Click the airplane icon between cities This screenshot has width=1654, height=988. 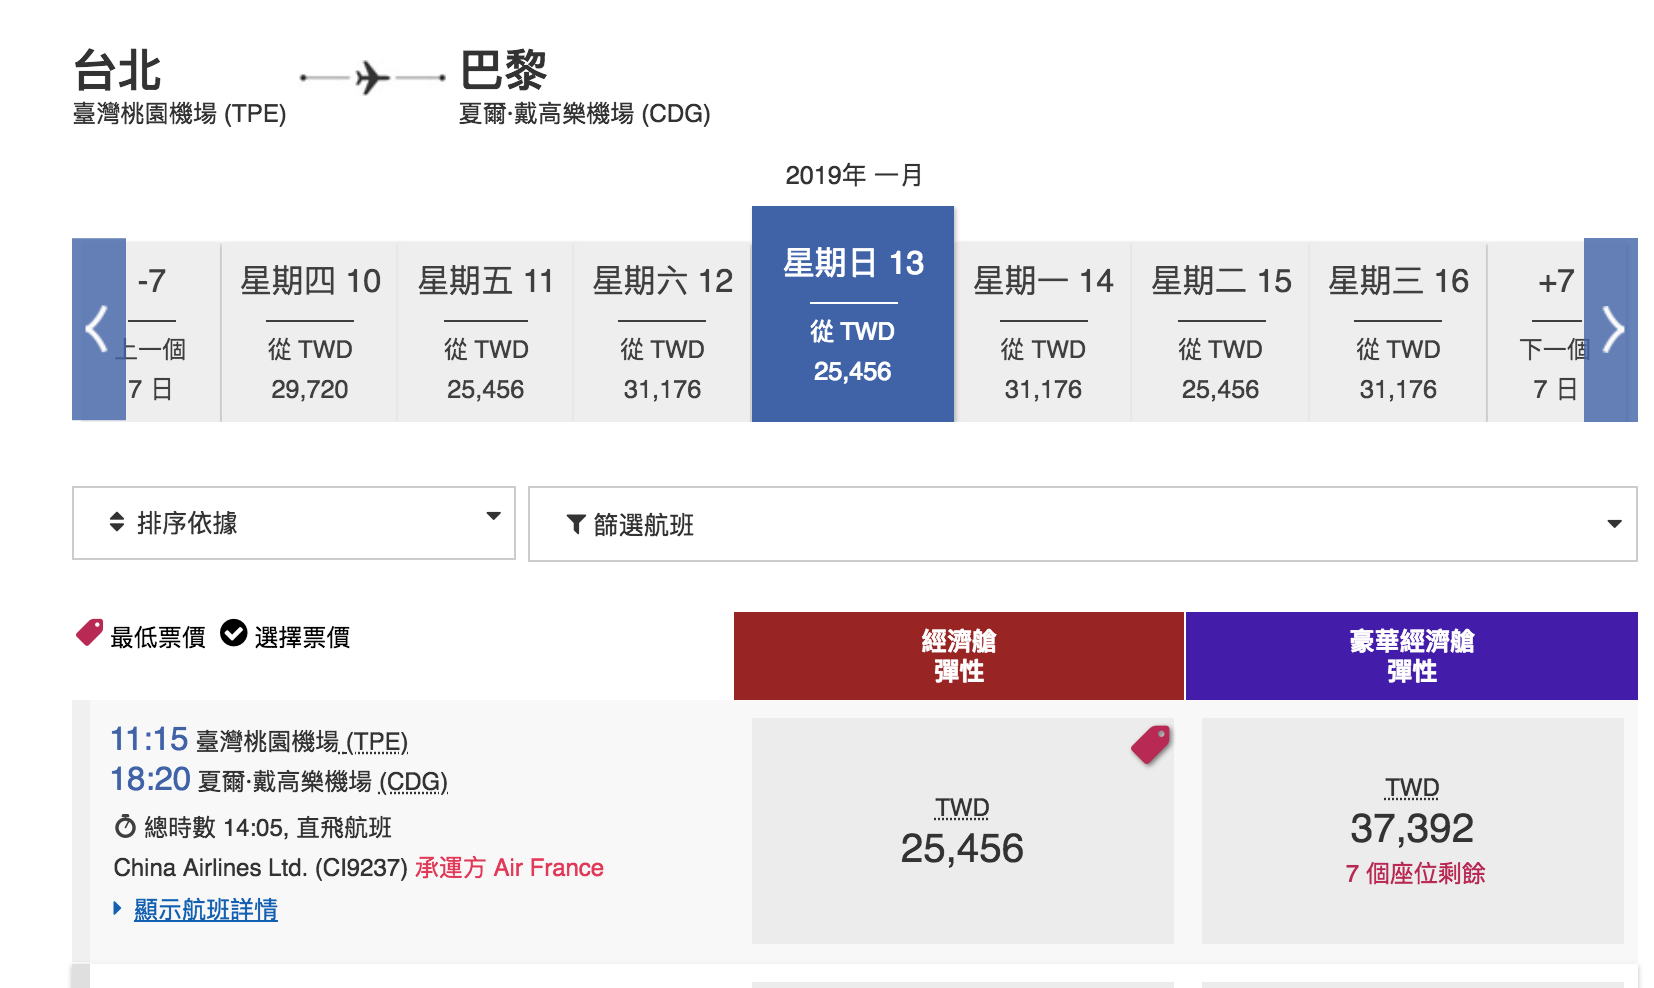[372, 77]
